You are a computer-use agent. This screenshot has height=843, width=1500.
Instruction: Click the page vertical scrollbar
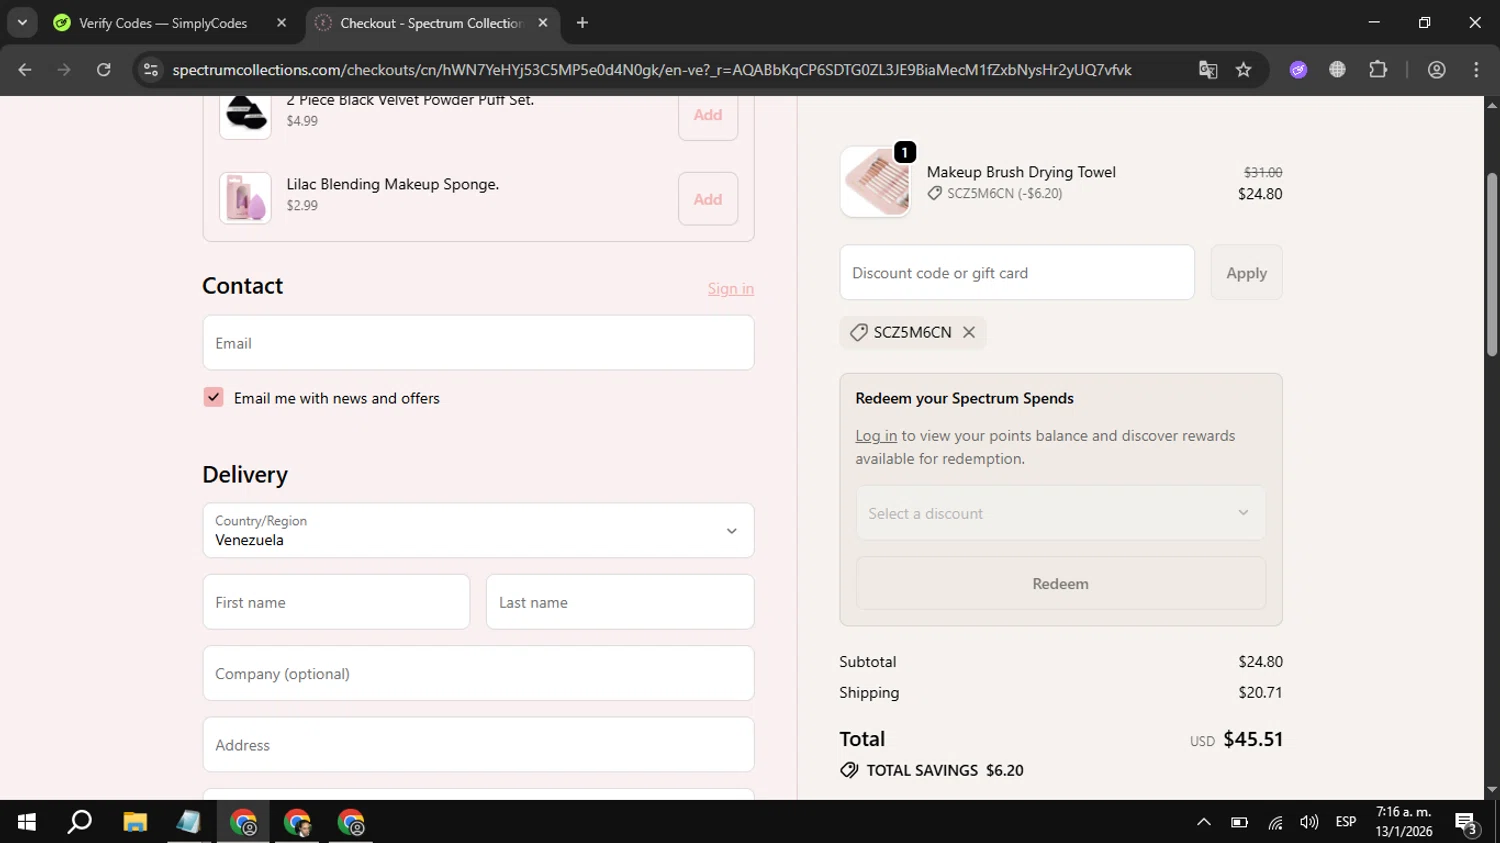tap(1492, 265)
